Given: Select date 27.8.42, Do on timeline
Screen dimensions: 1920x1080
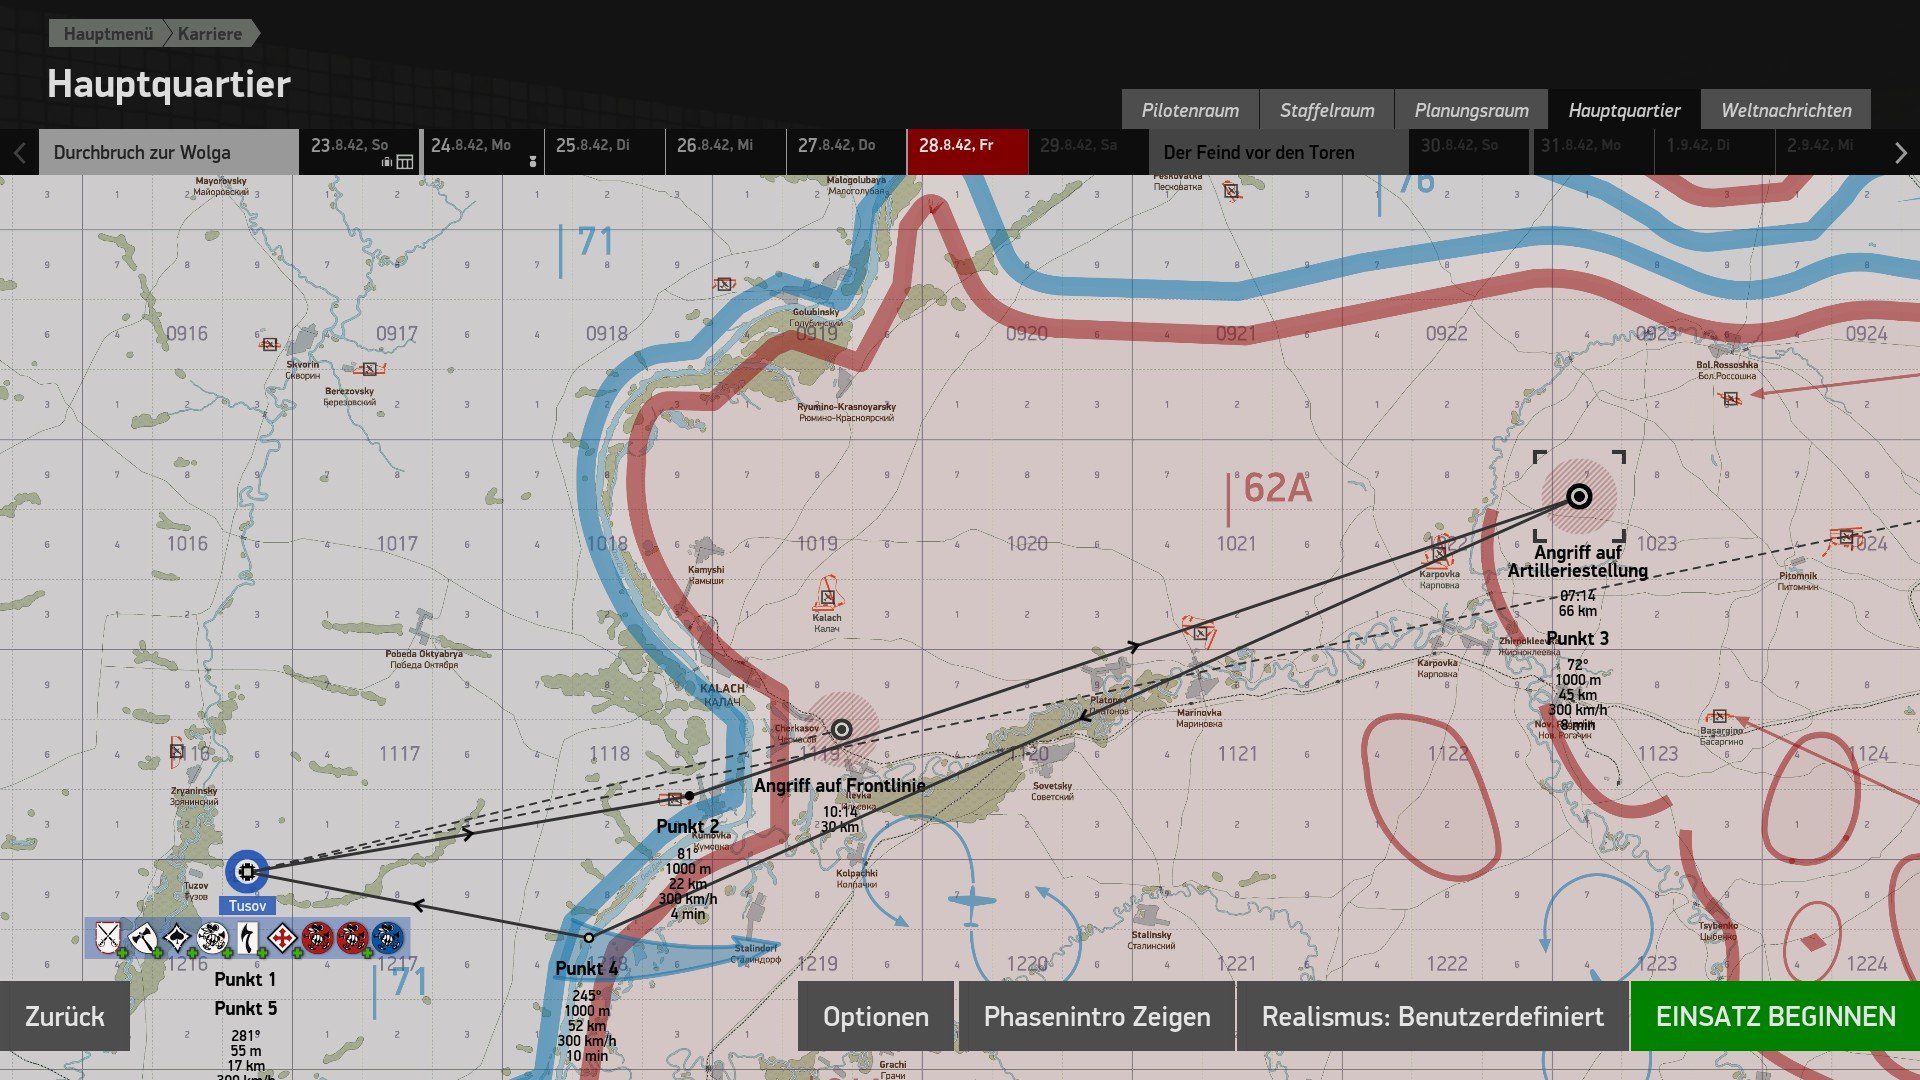Looking at the screenshot, I should (847, 152).
